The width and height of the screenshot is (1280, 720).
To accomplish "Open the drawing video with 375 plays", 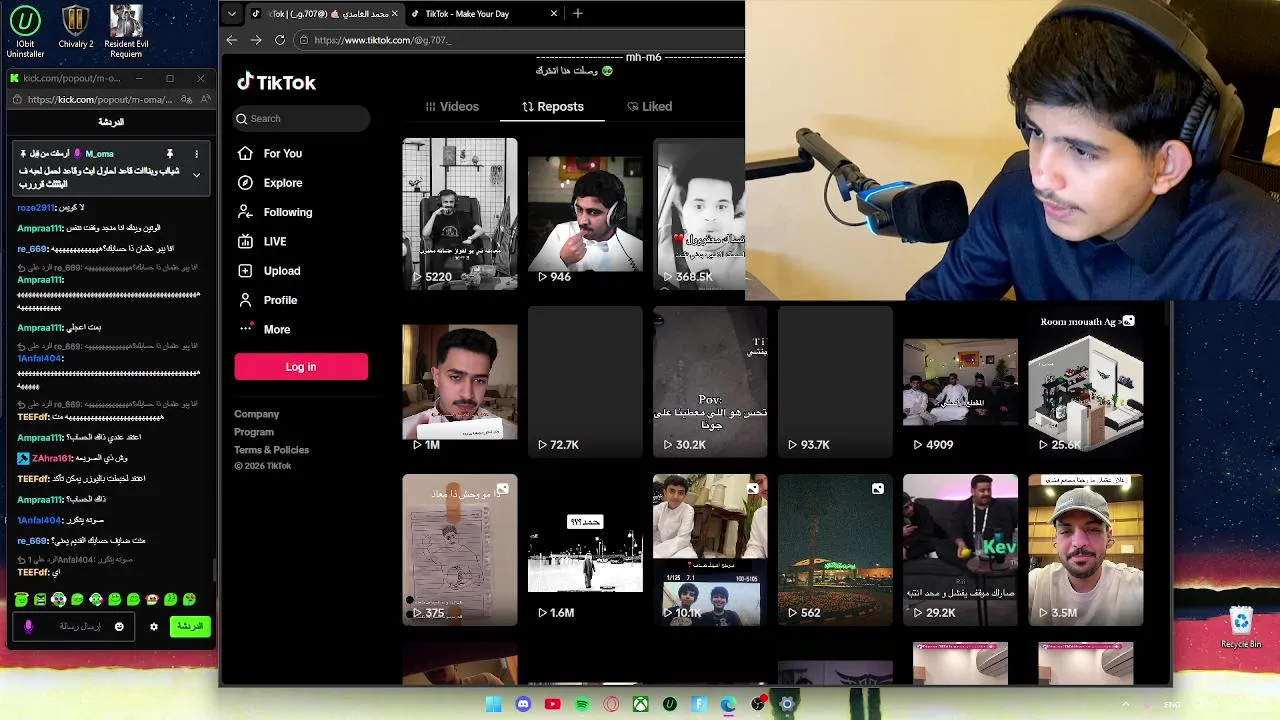I will (460, 550).
